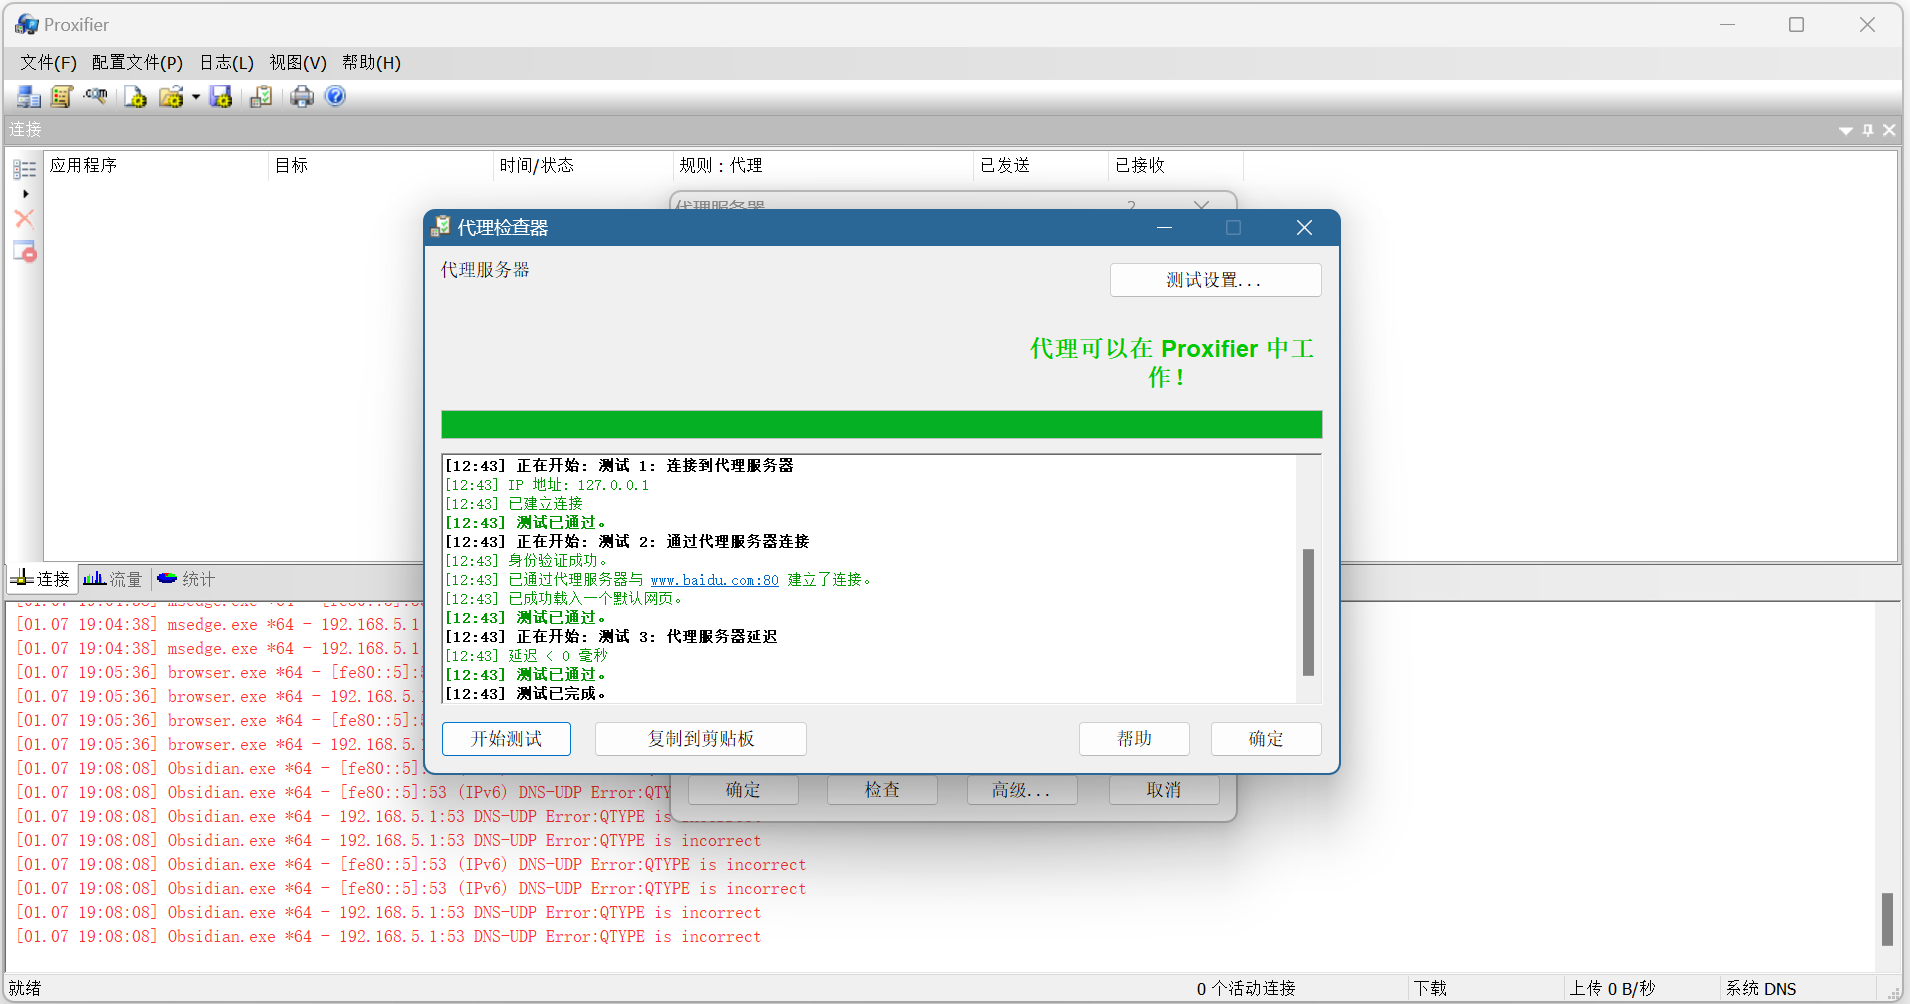Viewport: 1910px width, 1004px height.
Task: Open the 连接 panel dropdown menu arrow
Action: click(1845, 131)
